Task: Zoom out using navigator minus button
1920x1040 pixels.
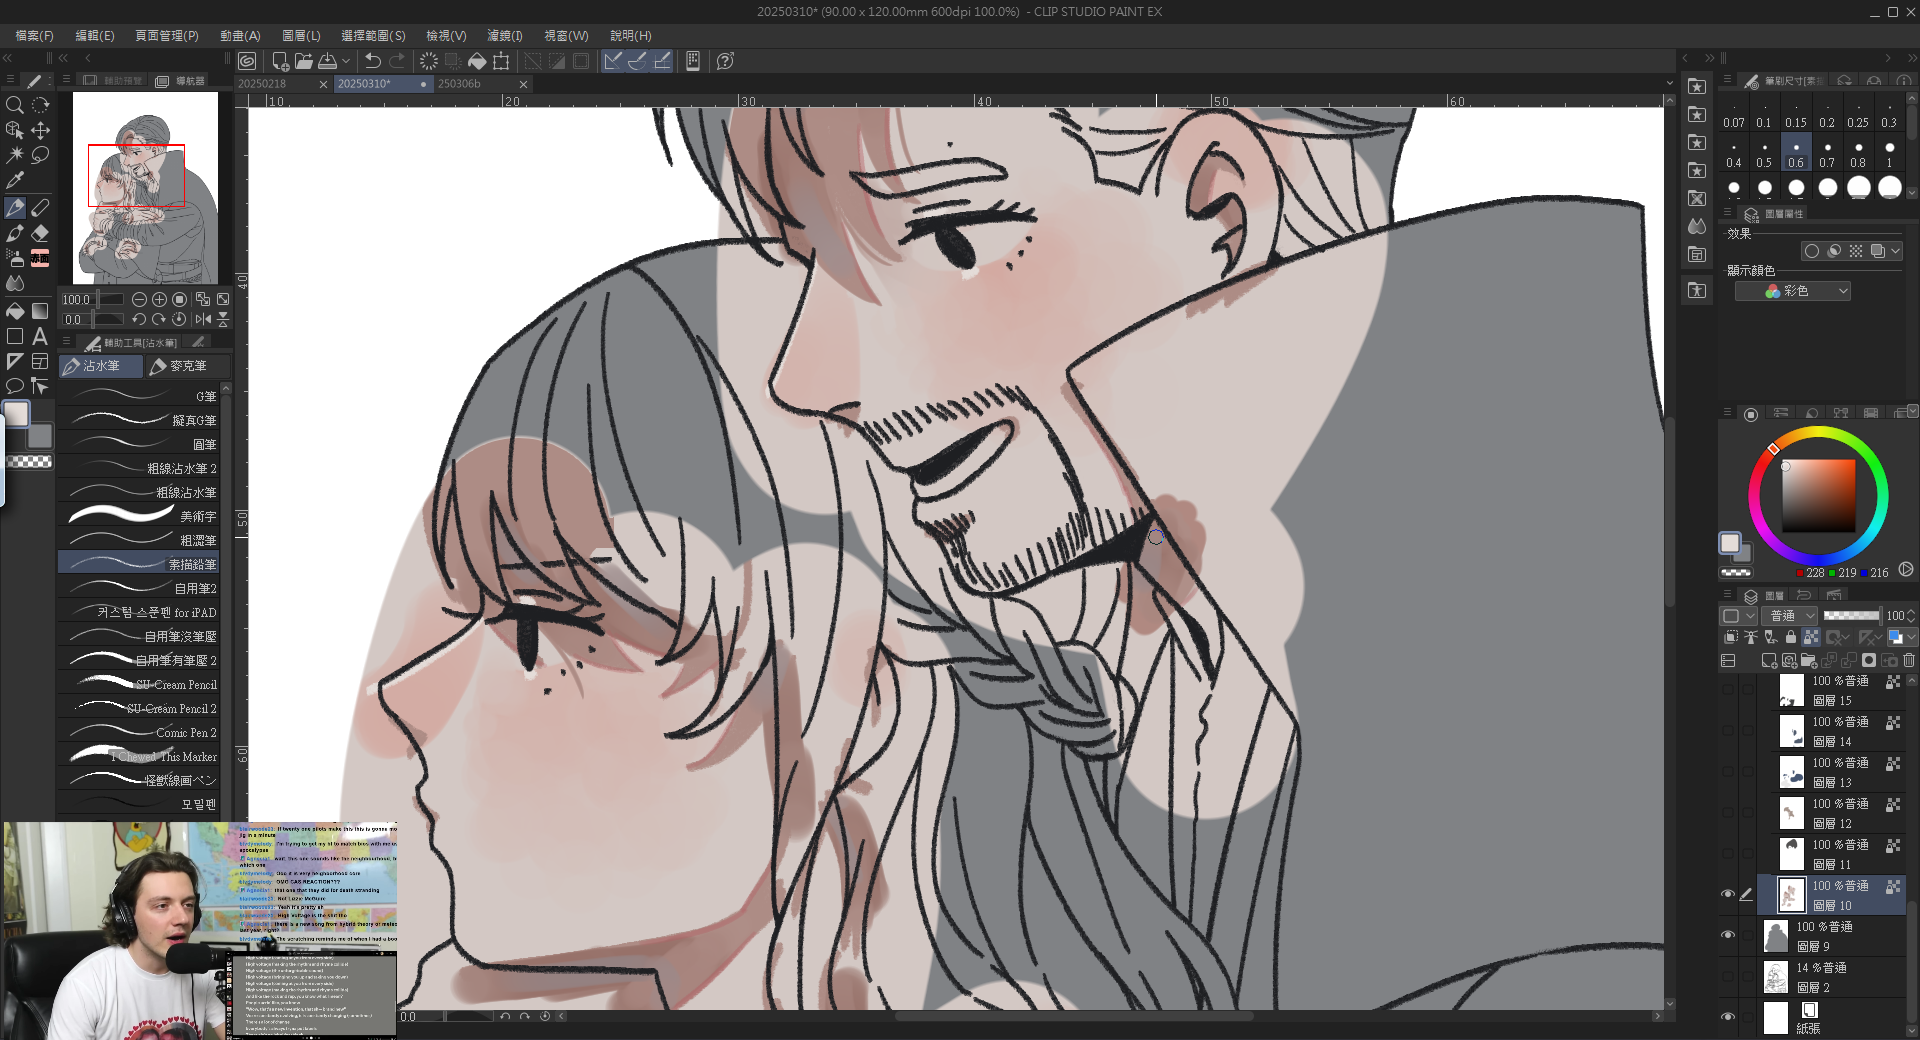Action: [x=139, y=299]
